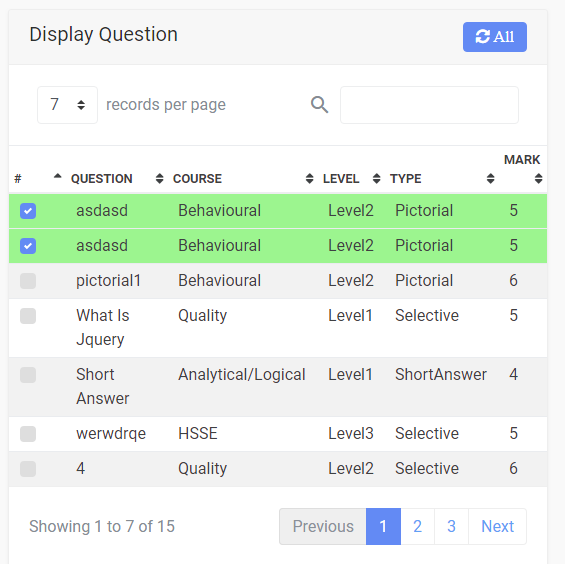Viewport: 565px width, 564px height.
Task: Sort table by LEVEL column arrows
Action: (x=376, y=178)
